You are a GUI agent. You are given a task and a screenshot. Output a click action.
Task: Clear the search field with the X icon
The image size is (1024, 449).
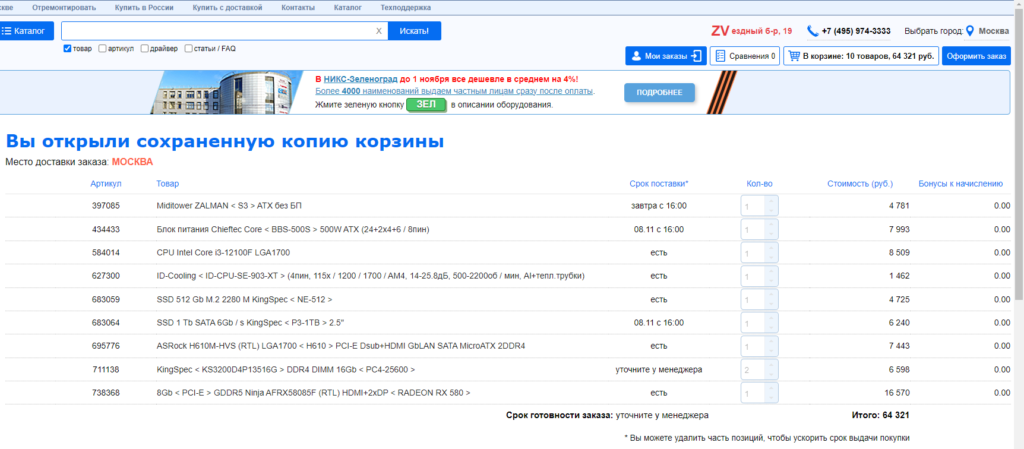(x=379, y=31)
